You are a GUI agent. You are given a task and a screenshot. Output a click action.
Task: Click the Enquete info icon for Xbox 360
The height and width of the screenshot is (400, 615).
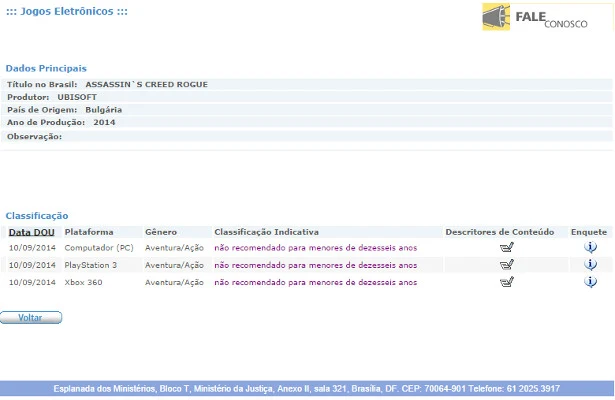point(590,282)
